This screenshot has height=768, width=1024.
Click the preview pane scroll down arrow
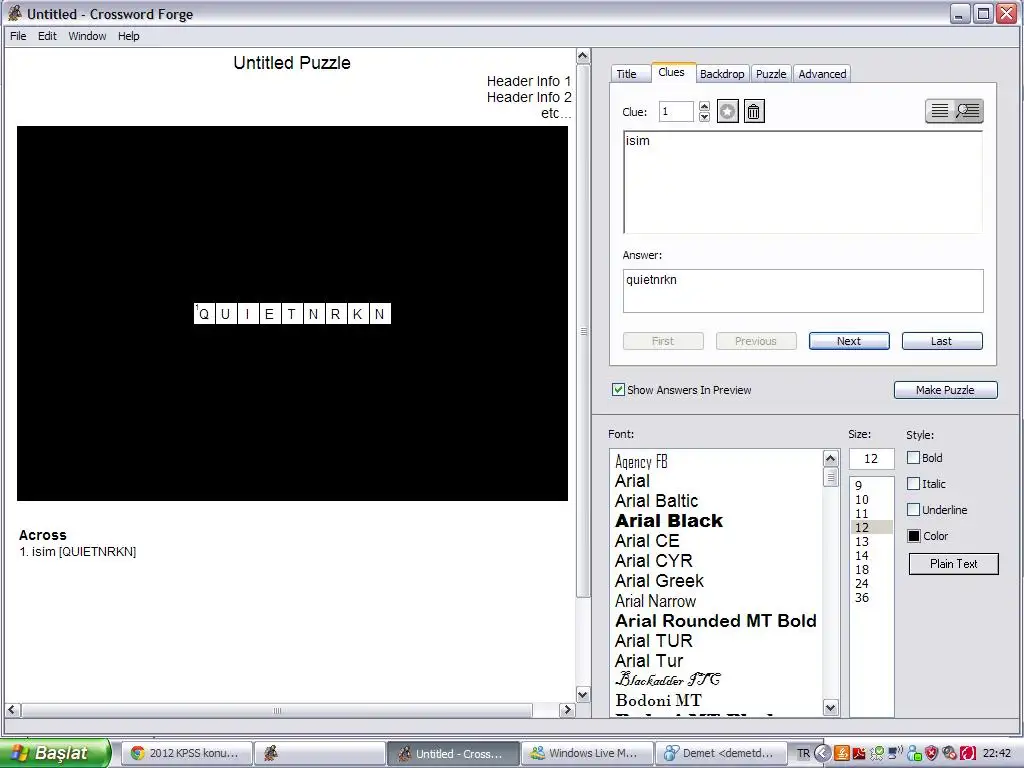[x=583, y=694]
